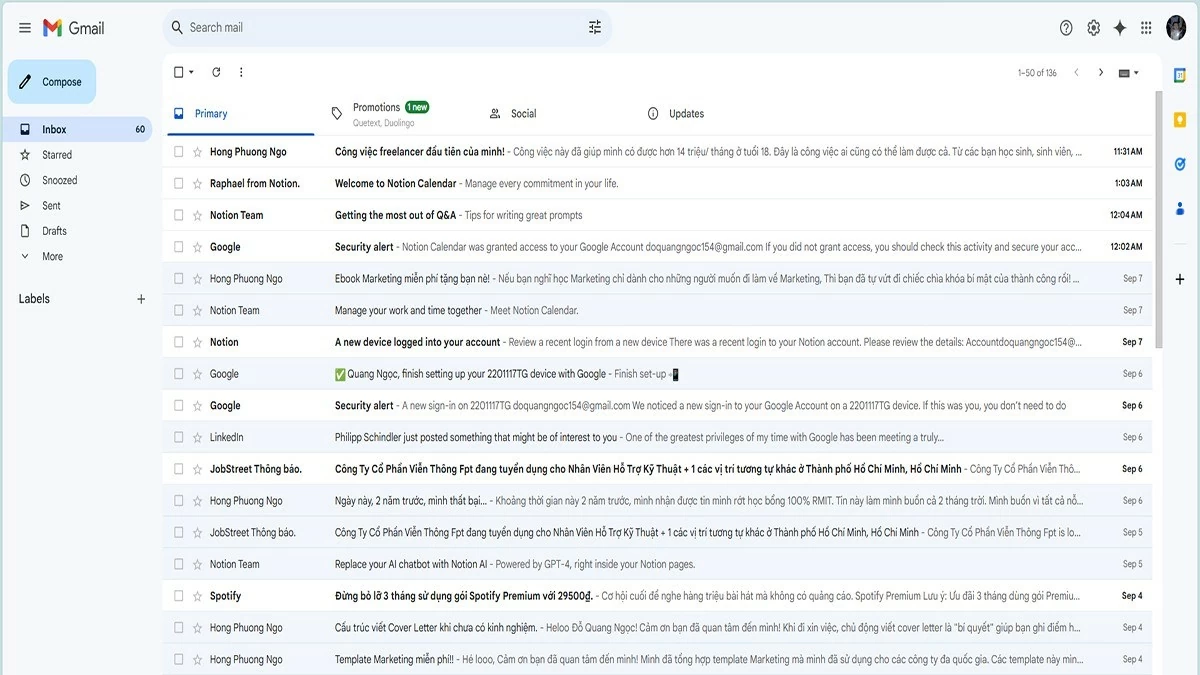The image size is (1200, 675).
Task: Add a new label with the plus icon
Action: (x=141, y=298)
